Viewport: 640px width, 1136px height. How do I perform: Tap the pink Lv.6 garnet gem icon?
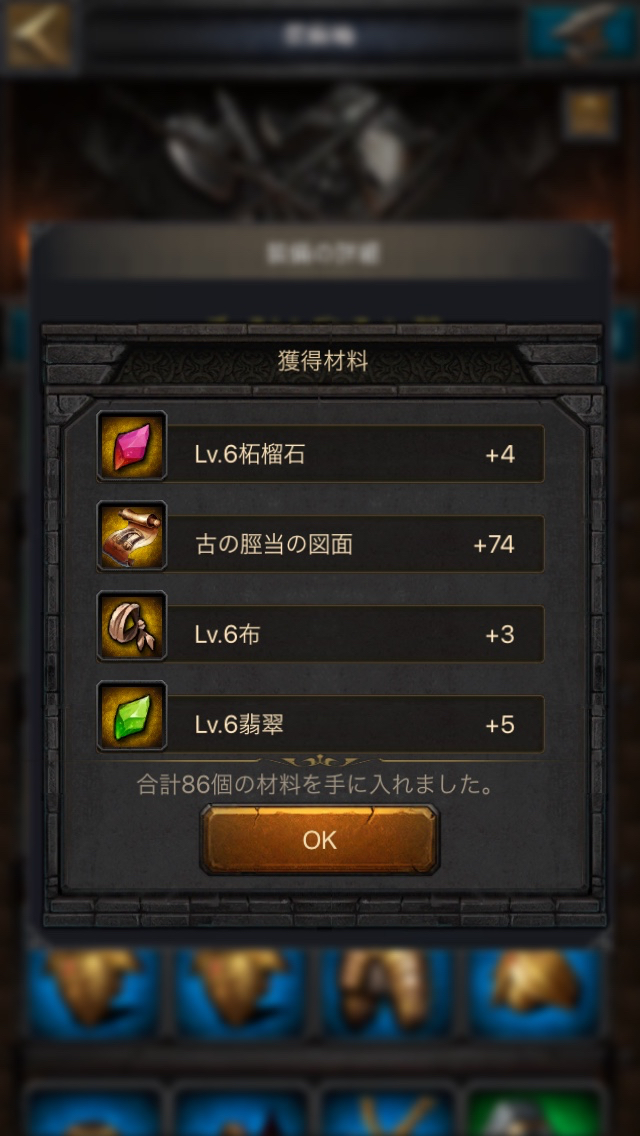132,446
